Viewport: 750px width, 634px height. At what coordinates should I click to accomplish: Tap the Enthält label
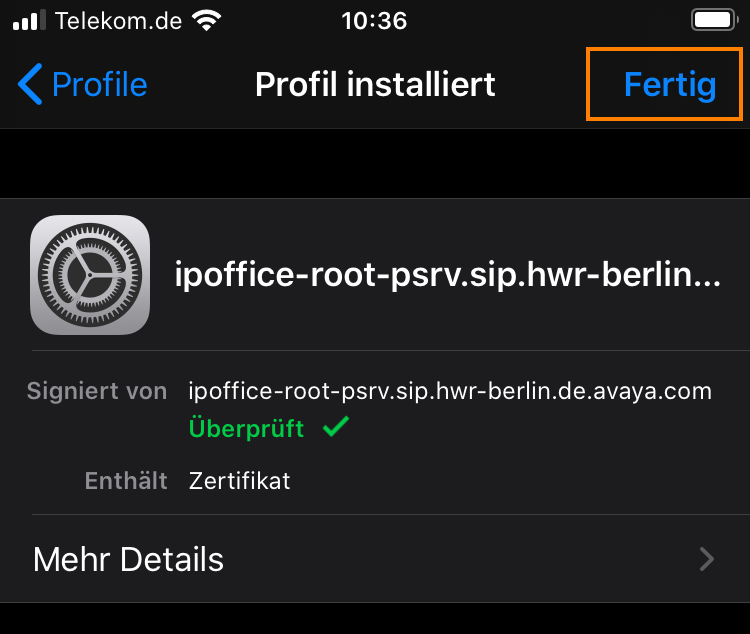[x=126, y=481]
